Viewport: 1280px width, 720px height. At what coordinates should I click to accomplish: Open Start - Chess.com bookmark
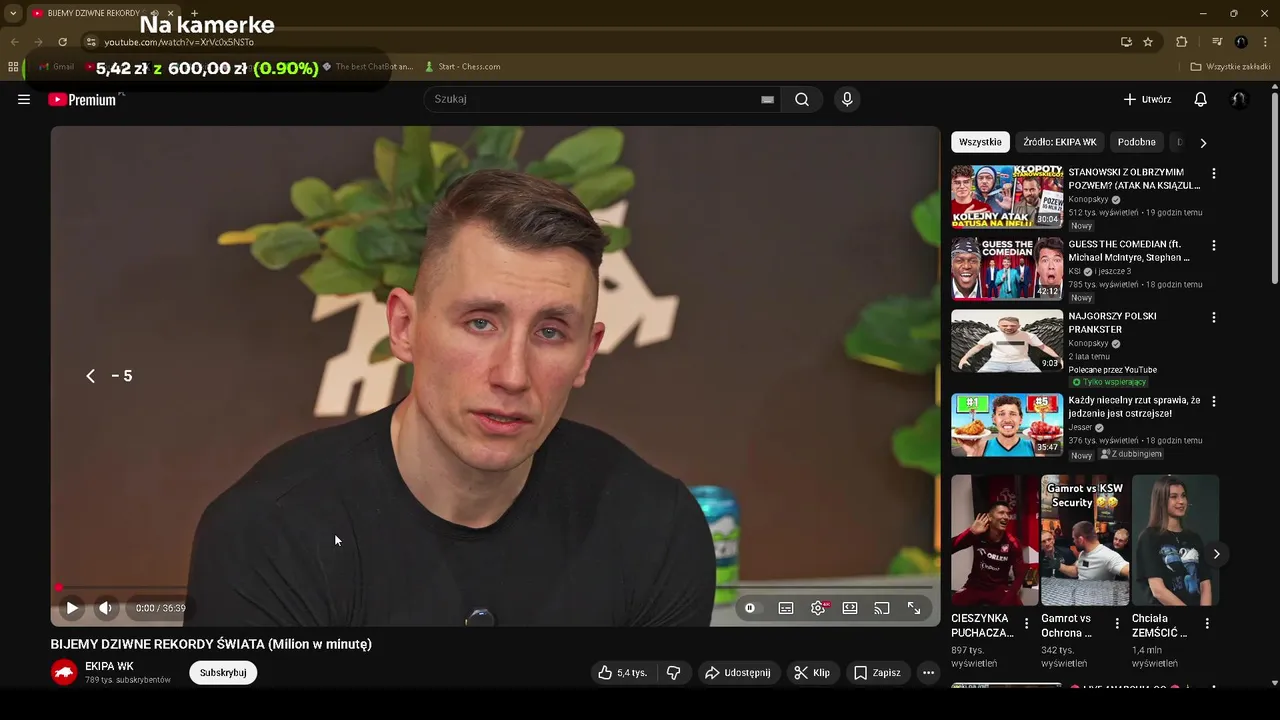[462, 67]
